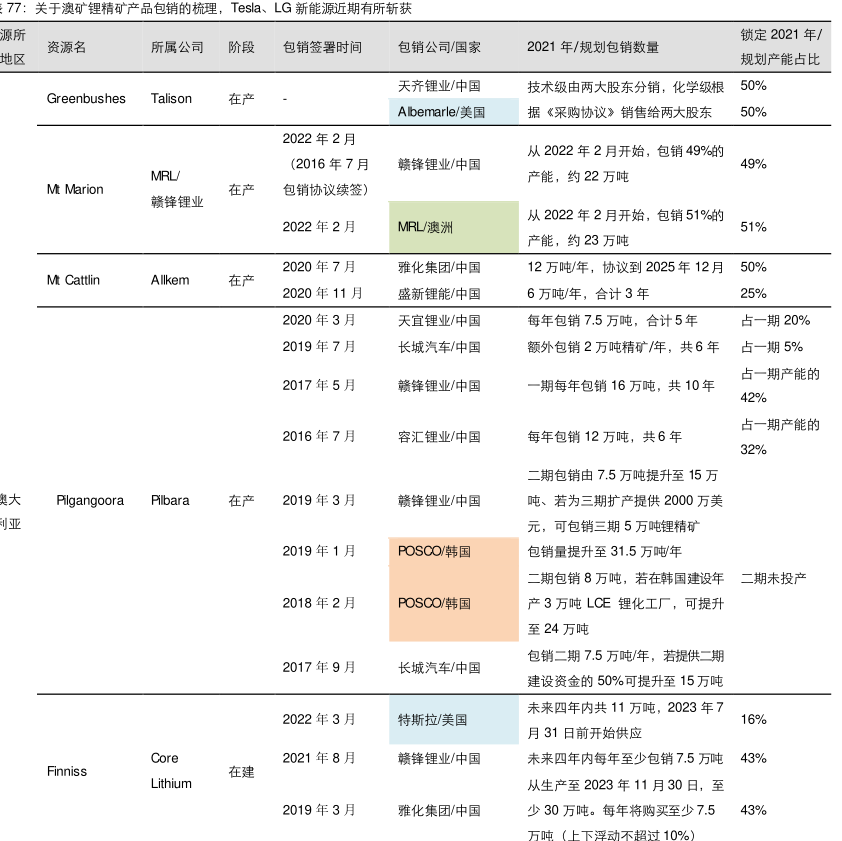Click the Finniss resource cell
Image resolution: width=842 pixels, height=841 pixels.
pos(67,771)
